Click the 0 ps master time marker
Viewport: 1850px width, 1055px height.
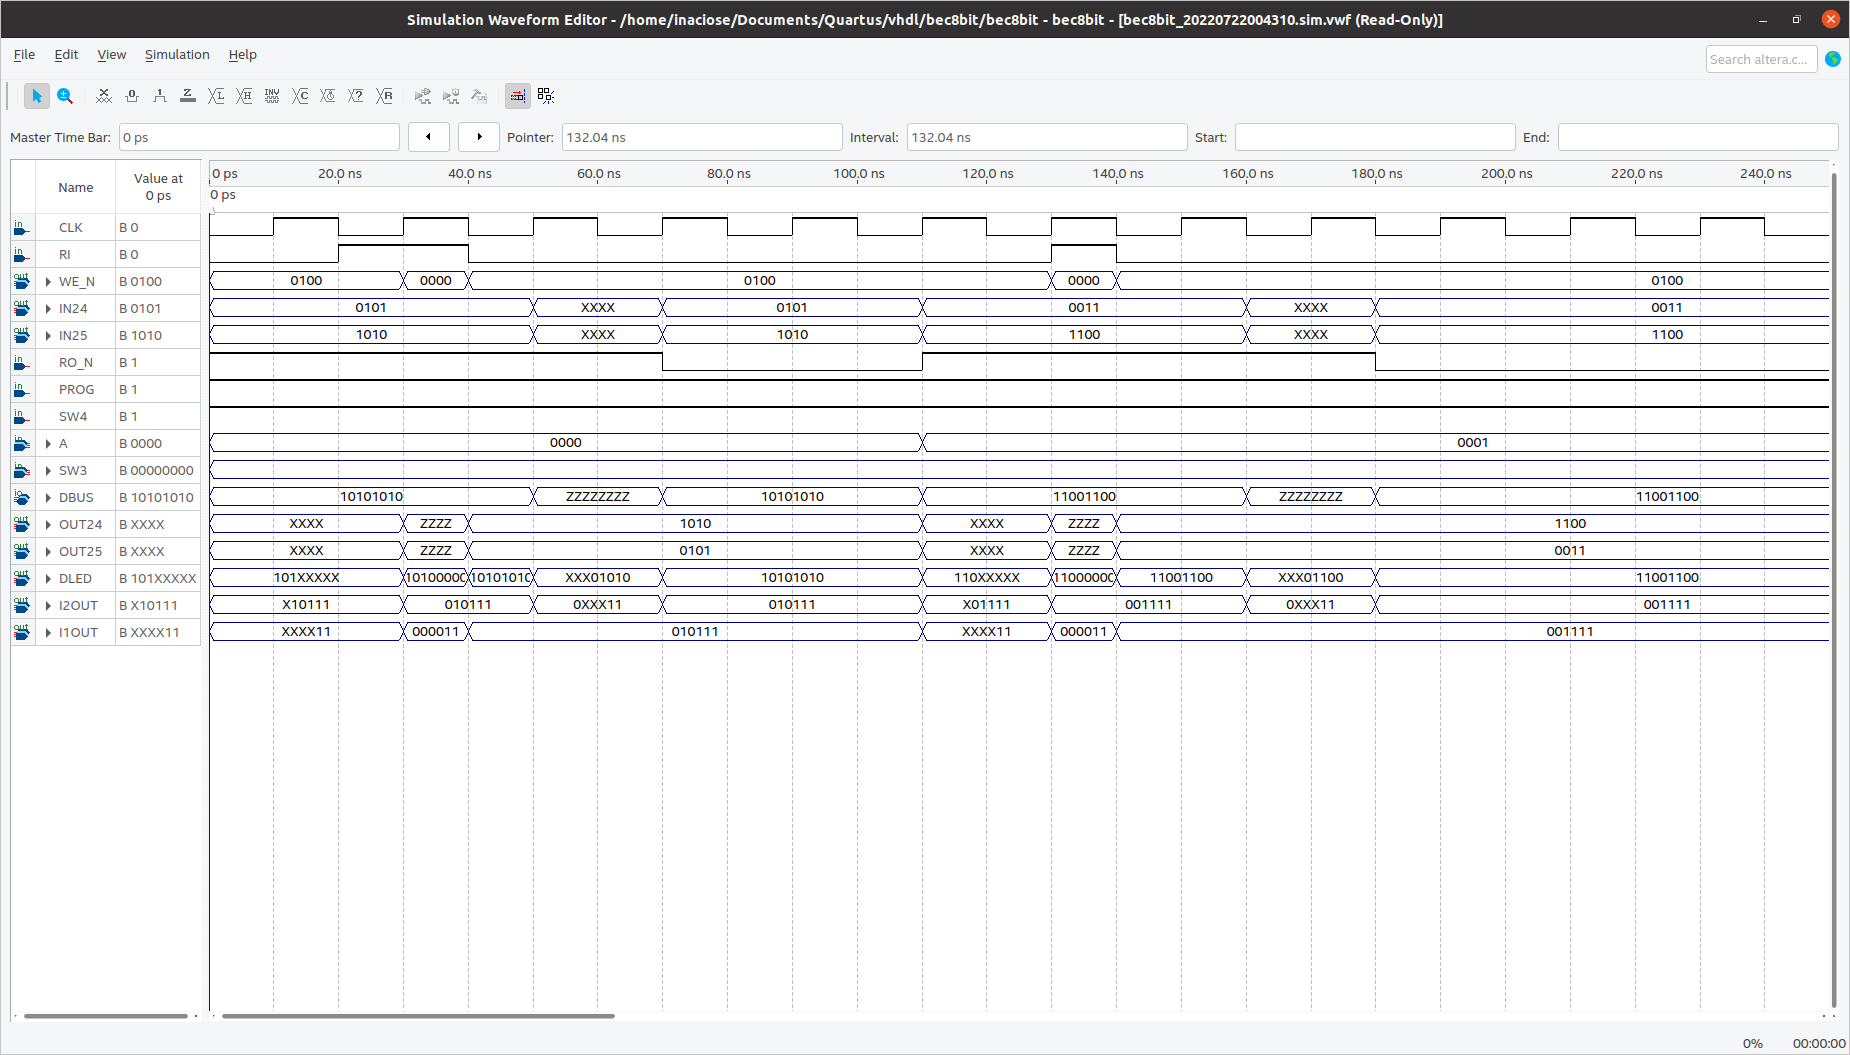point(223,195)
